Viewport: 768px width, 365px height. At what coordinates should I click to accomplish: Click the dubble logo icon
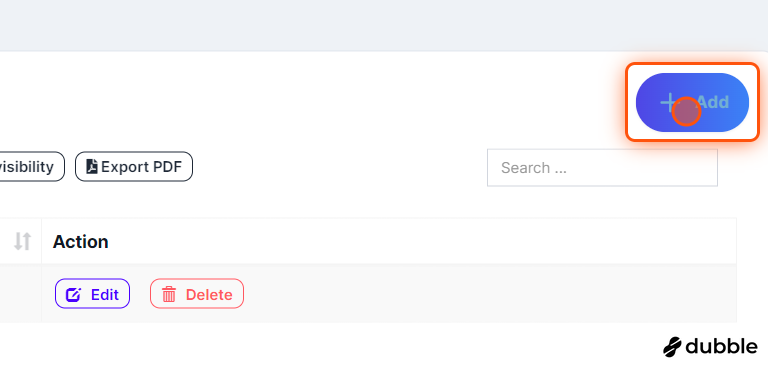[x=672, y=347]
